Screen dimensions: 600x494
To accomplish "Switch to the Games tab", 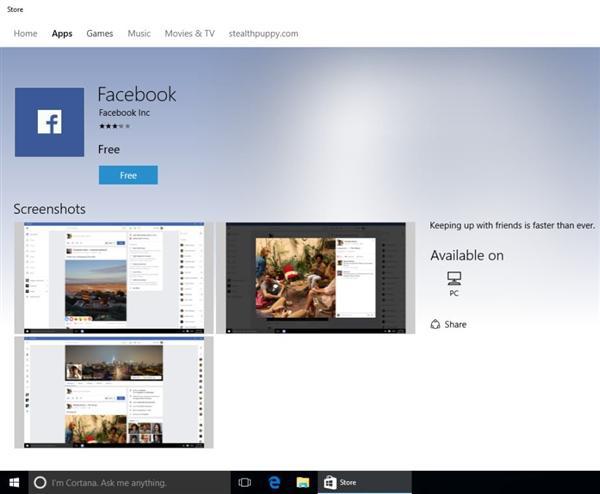I will (99, 33).
